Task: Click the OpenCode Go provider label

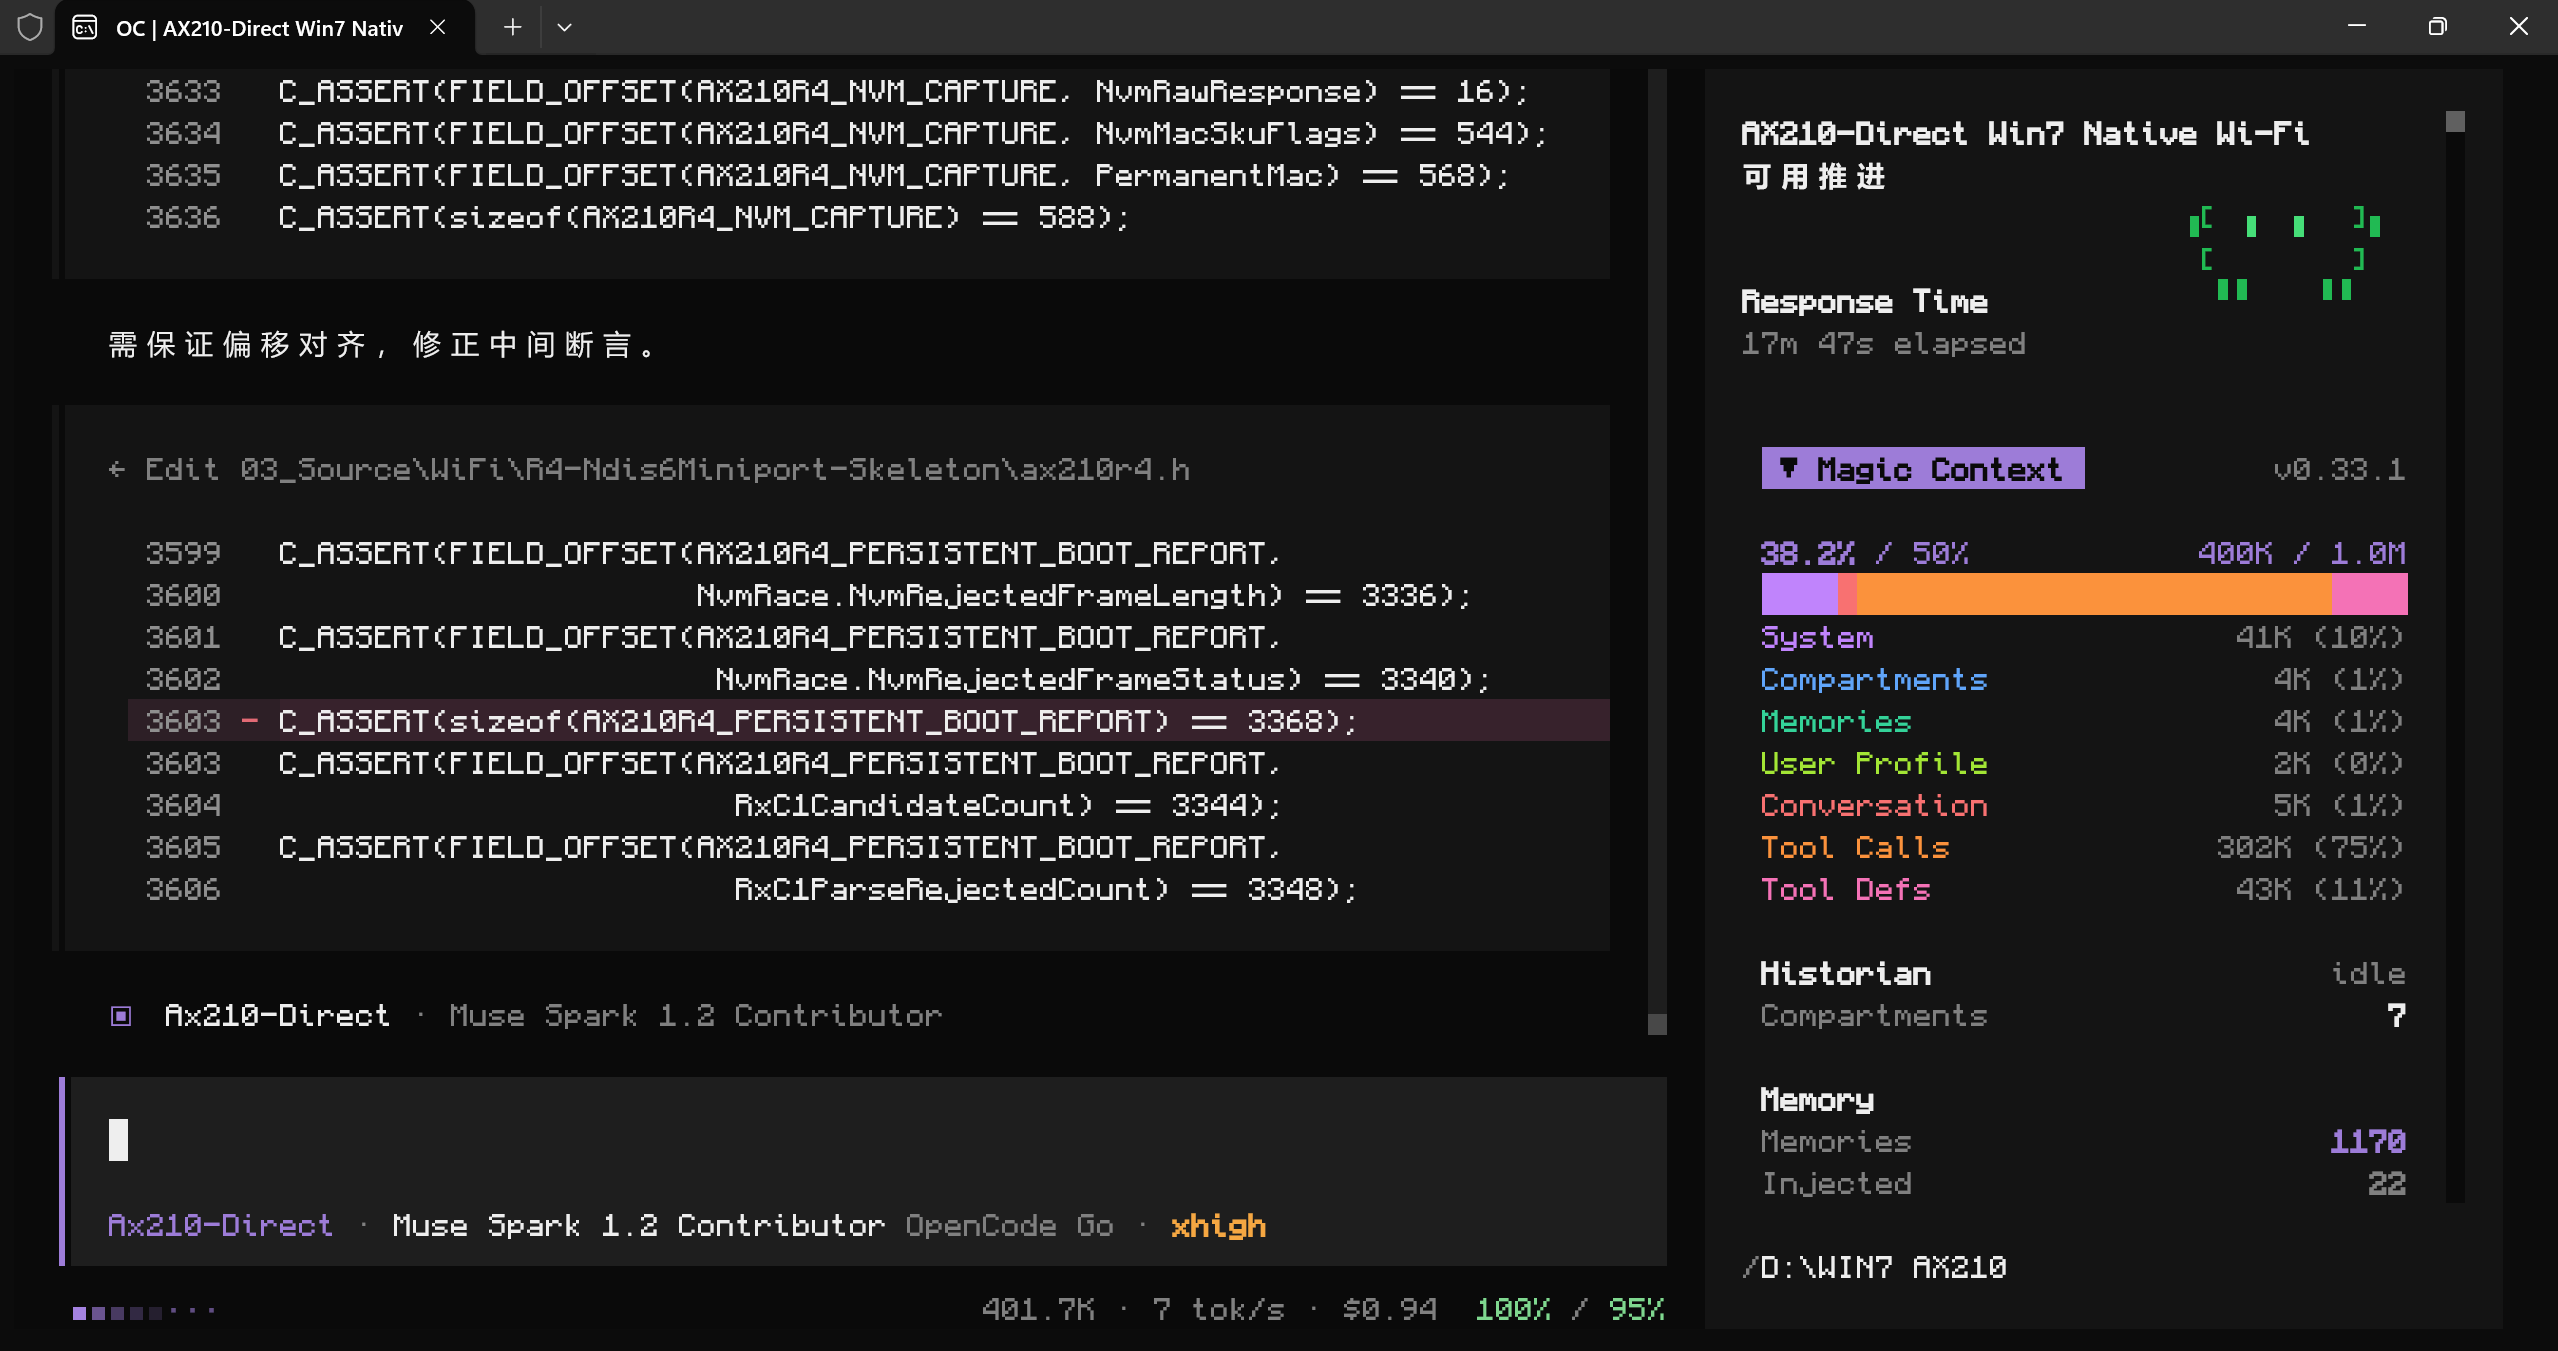Action: point(1009,1226)
